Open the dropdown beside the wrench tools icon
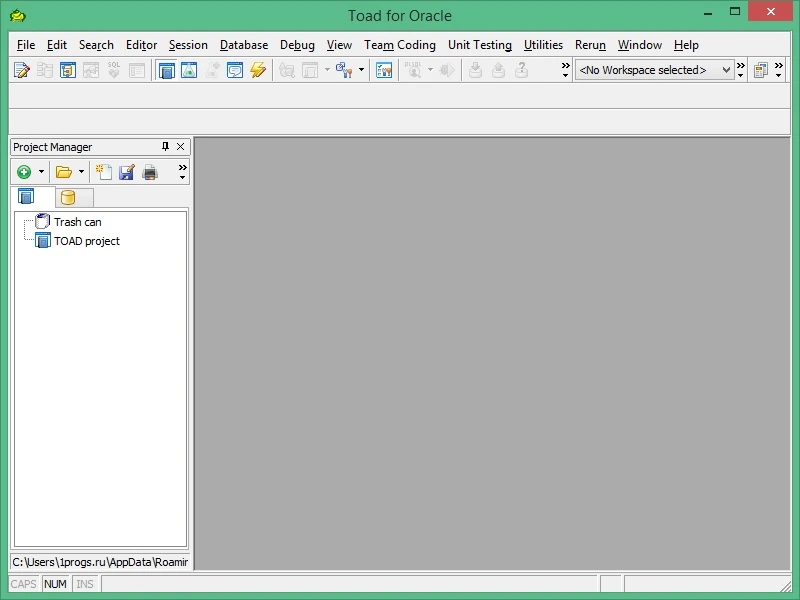 pyautogui.click(x=361, y=69)
